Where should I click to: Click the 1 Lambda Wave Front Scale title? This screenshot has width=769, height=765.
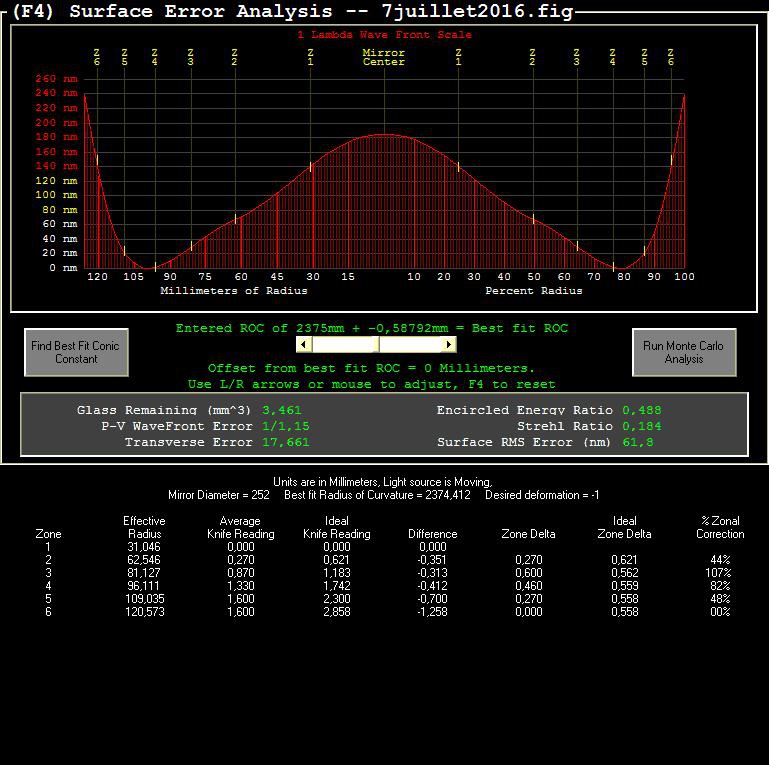384,35
